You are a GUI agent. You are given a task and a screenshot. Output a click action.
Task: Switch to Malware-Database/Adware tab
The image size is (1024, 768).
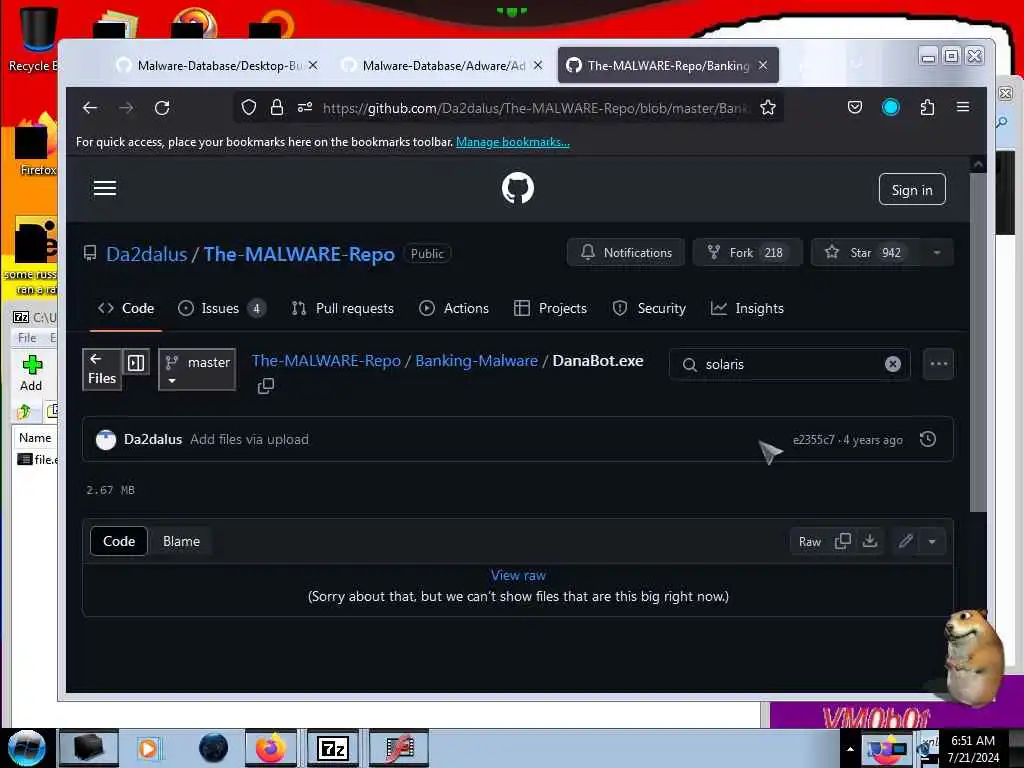[442, 65]
